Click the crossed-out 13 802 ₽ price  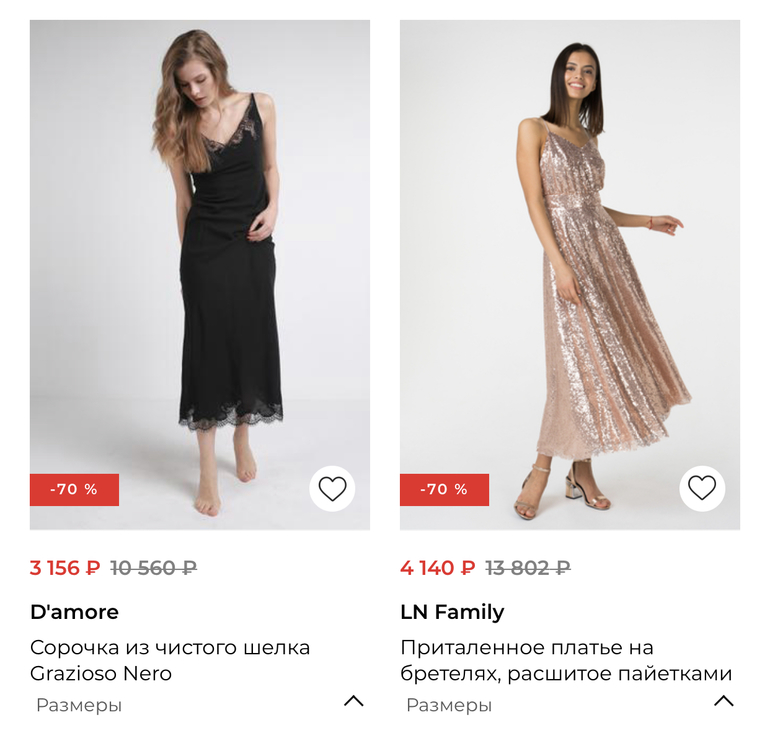527,568
